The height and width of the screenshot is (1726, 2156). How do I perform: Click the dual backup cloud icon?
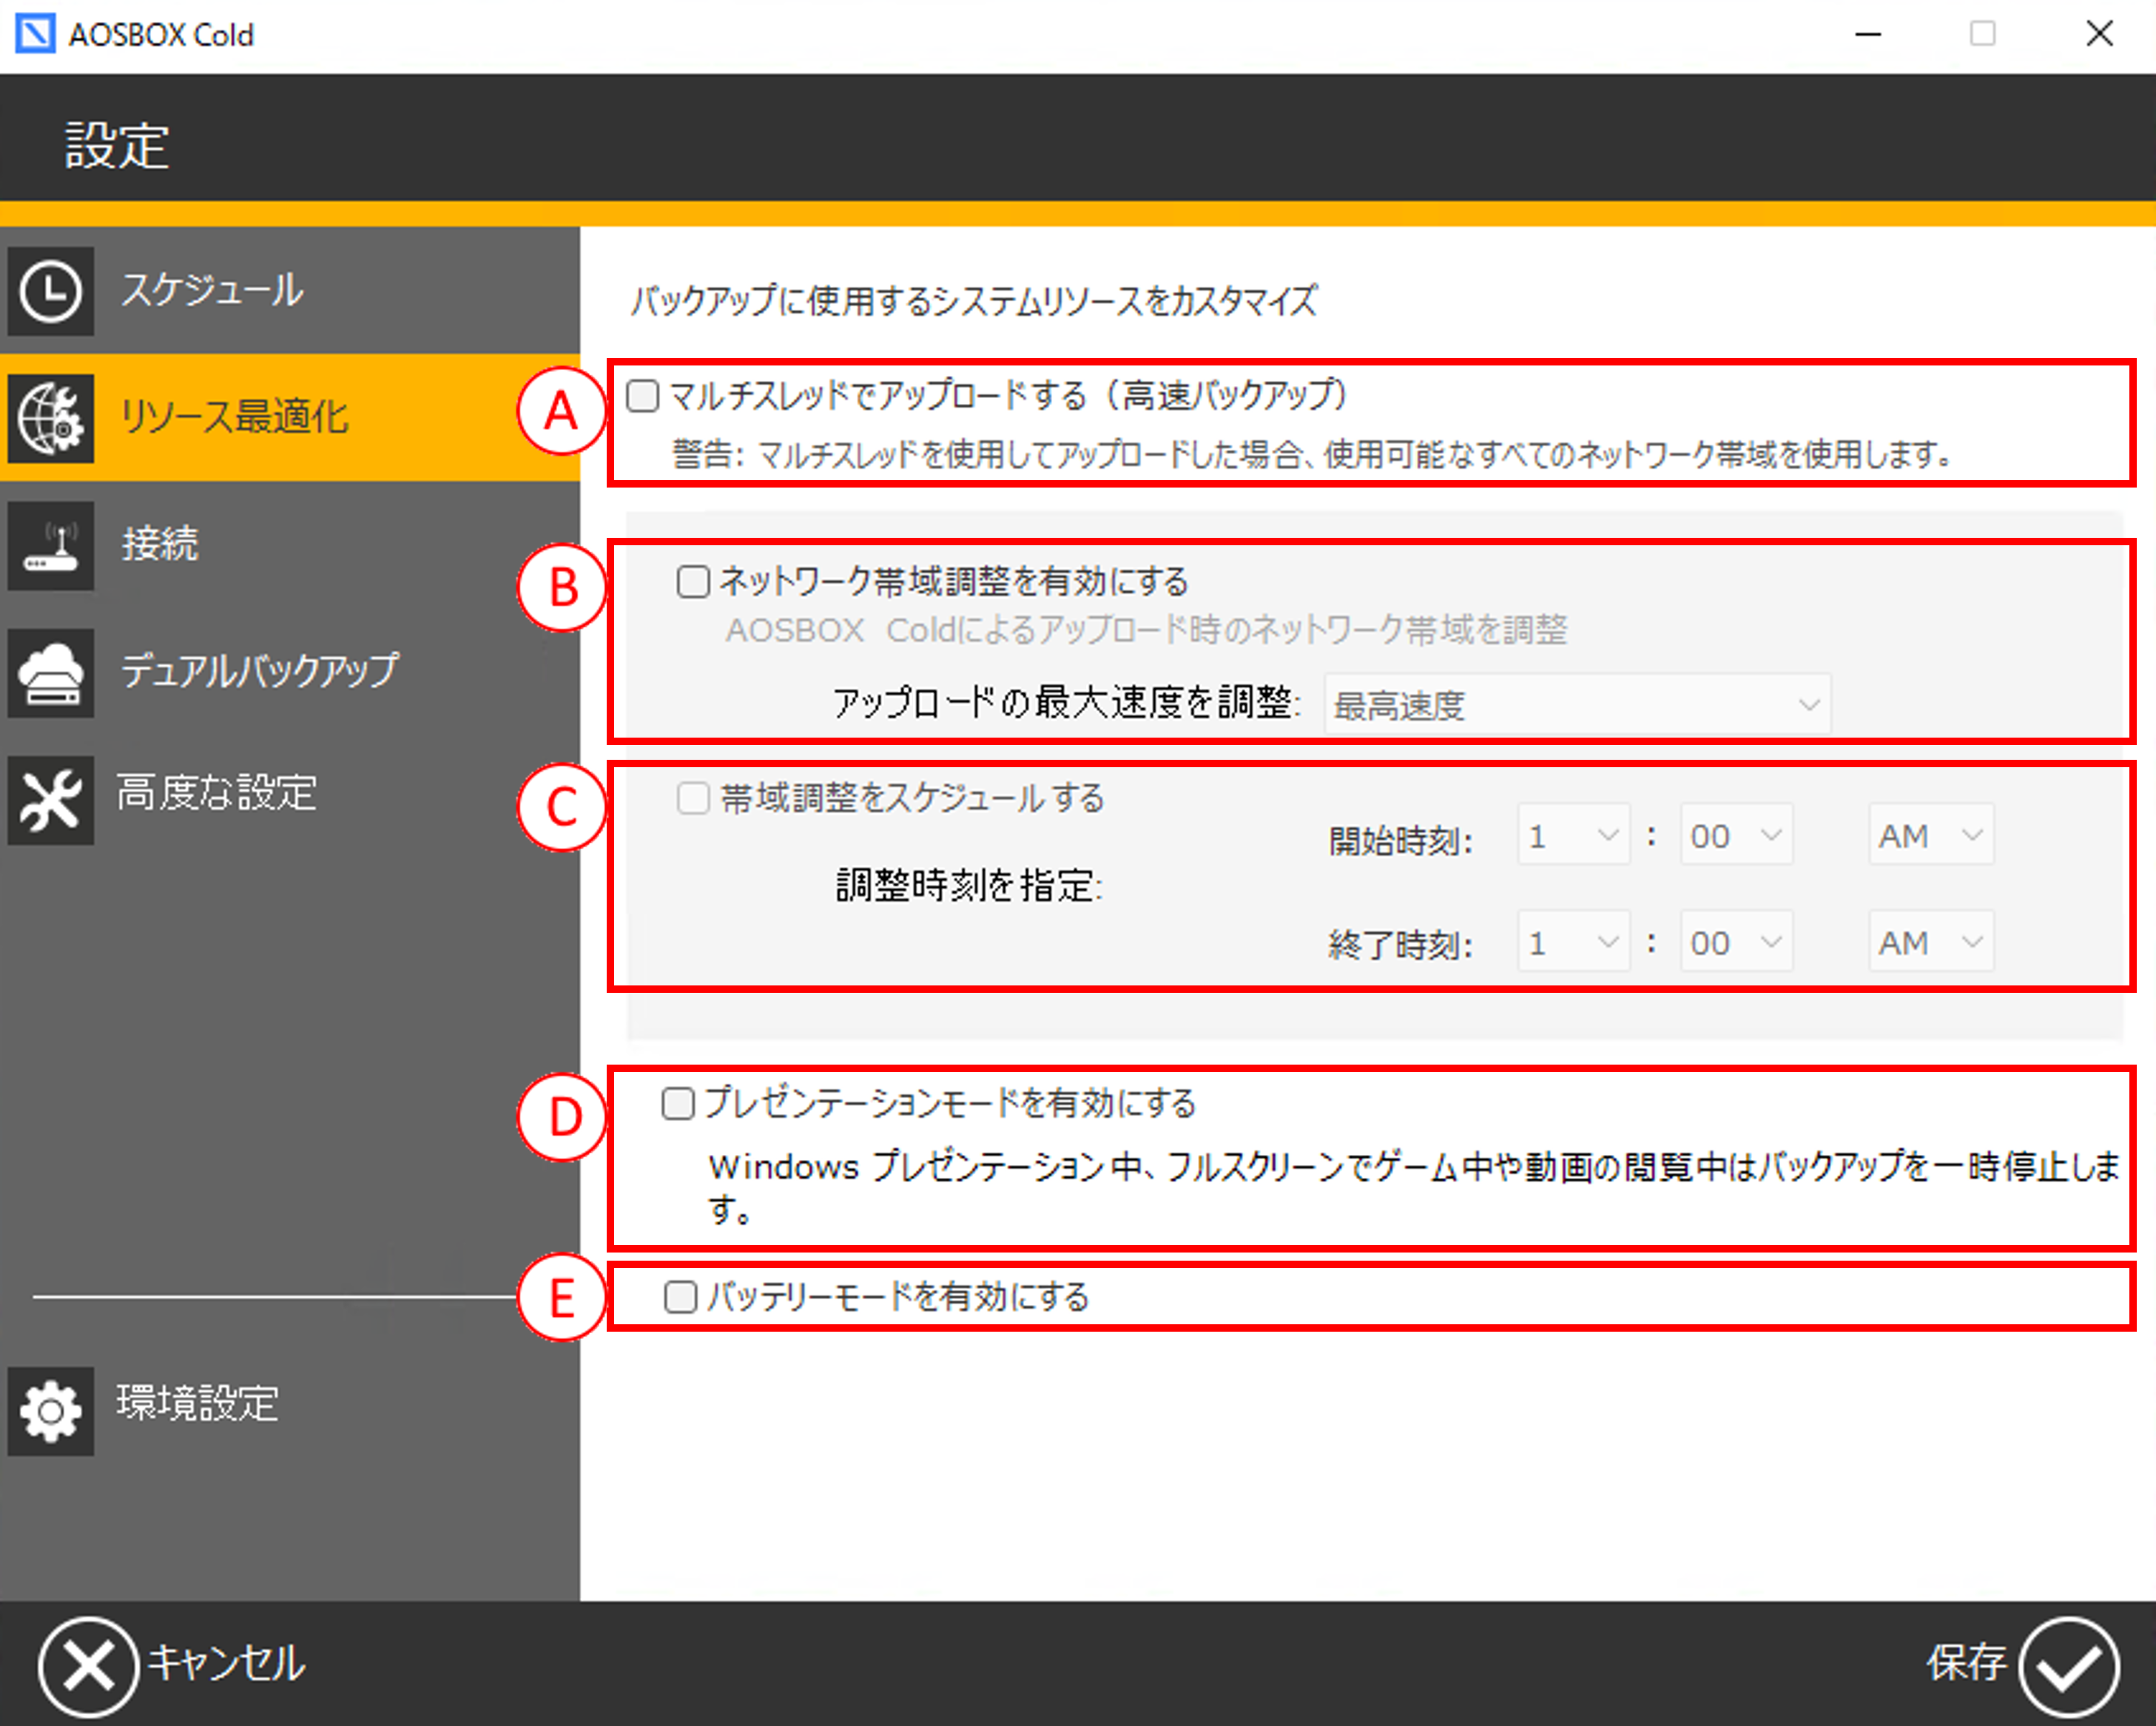pyautogui.click(x=50, y=672)
